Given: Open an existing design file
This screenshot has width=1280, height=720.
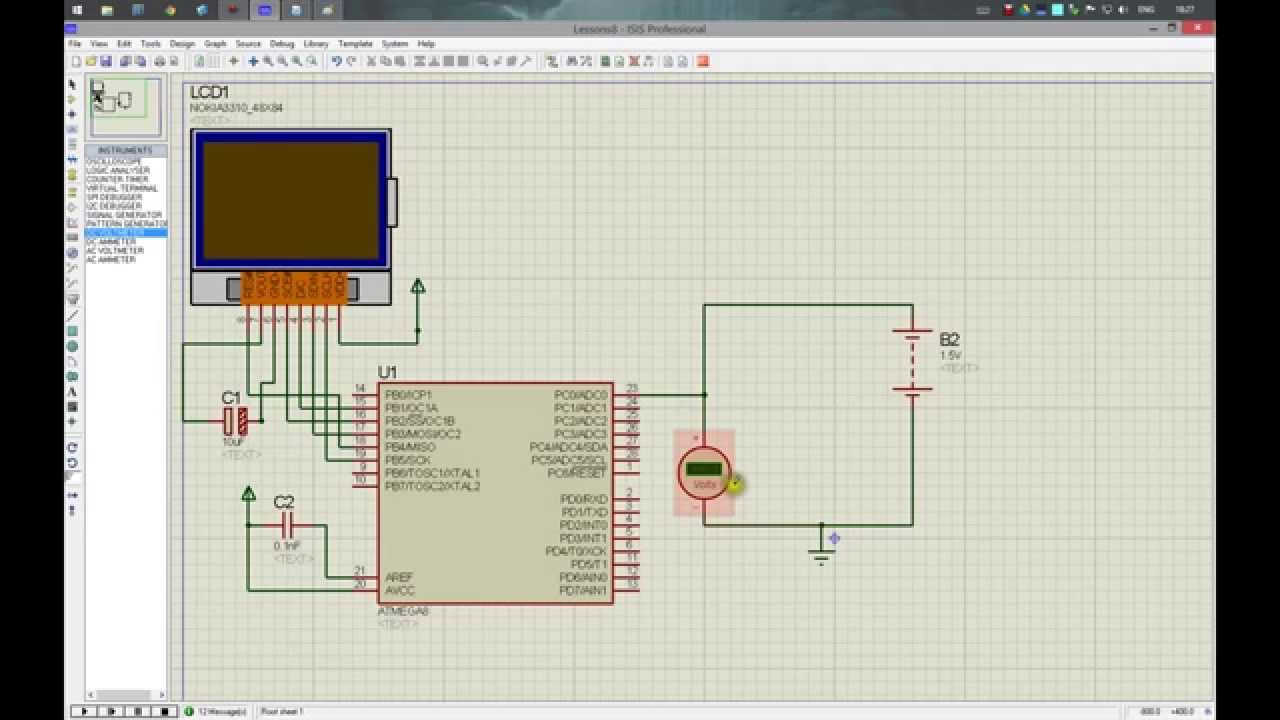Looking at the screenshot, I should 90,61.
